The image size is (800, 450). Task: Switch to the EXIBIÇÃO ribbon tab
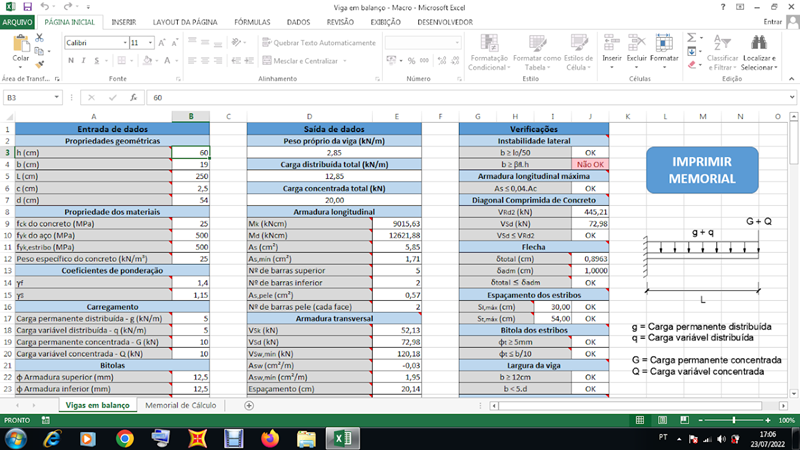(385, 22)
